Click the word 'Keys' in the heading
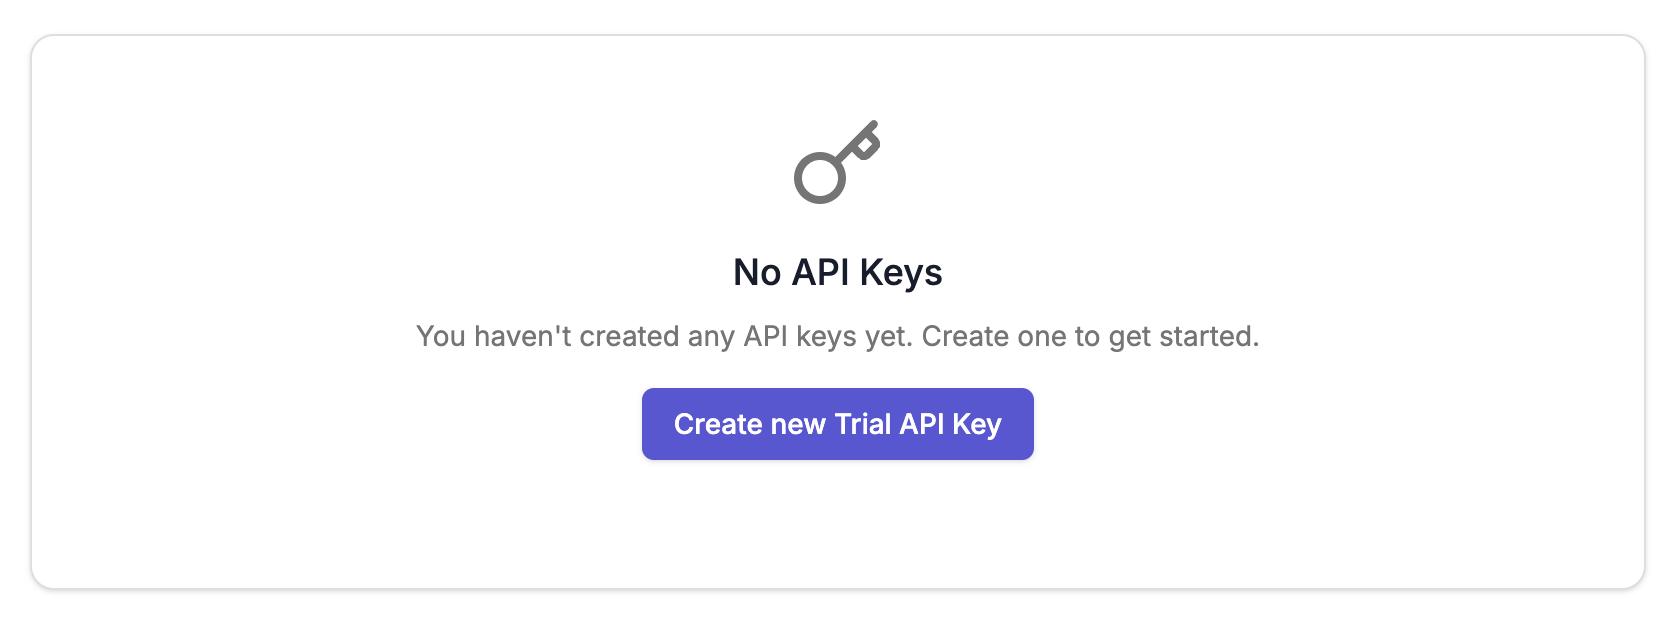The image size is (1680, 628). coord(901,272)
